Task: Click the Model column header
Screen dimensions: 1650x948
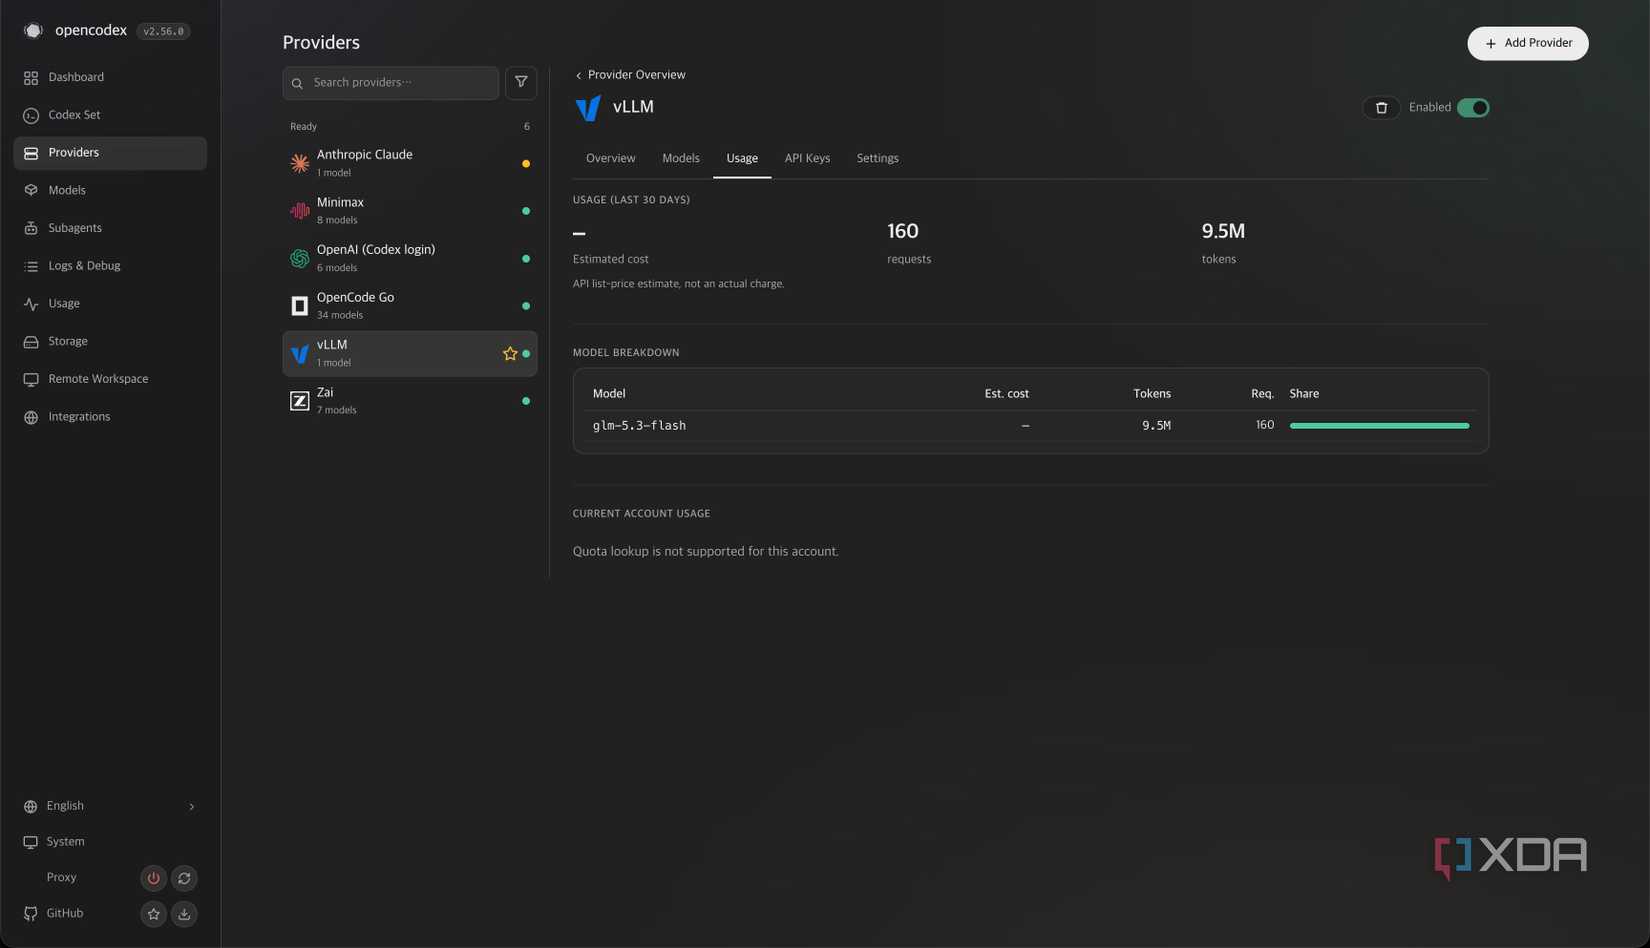Action: 609,394
